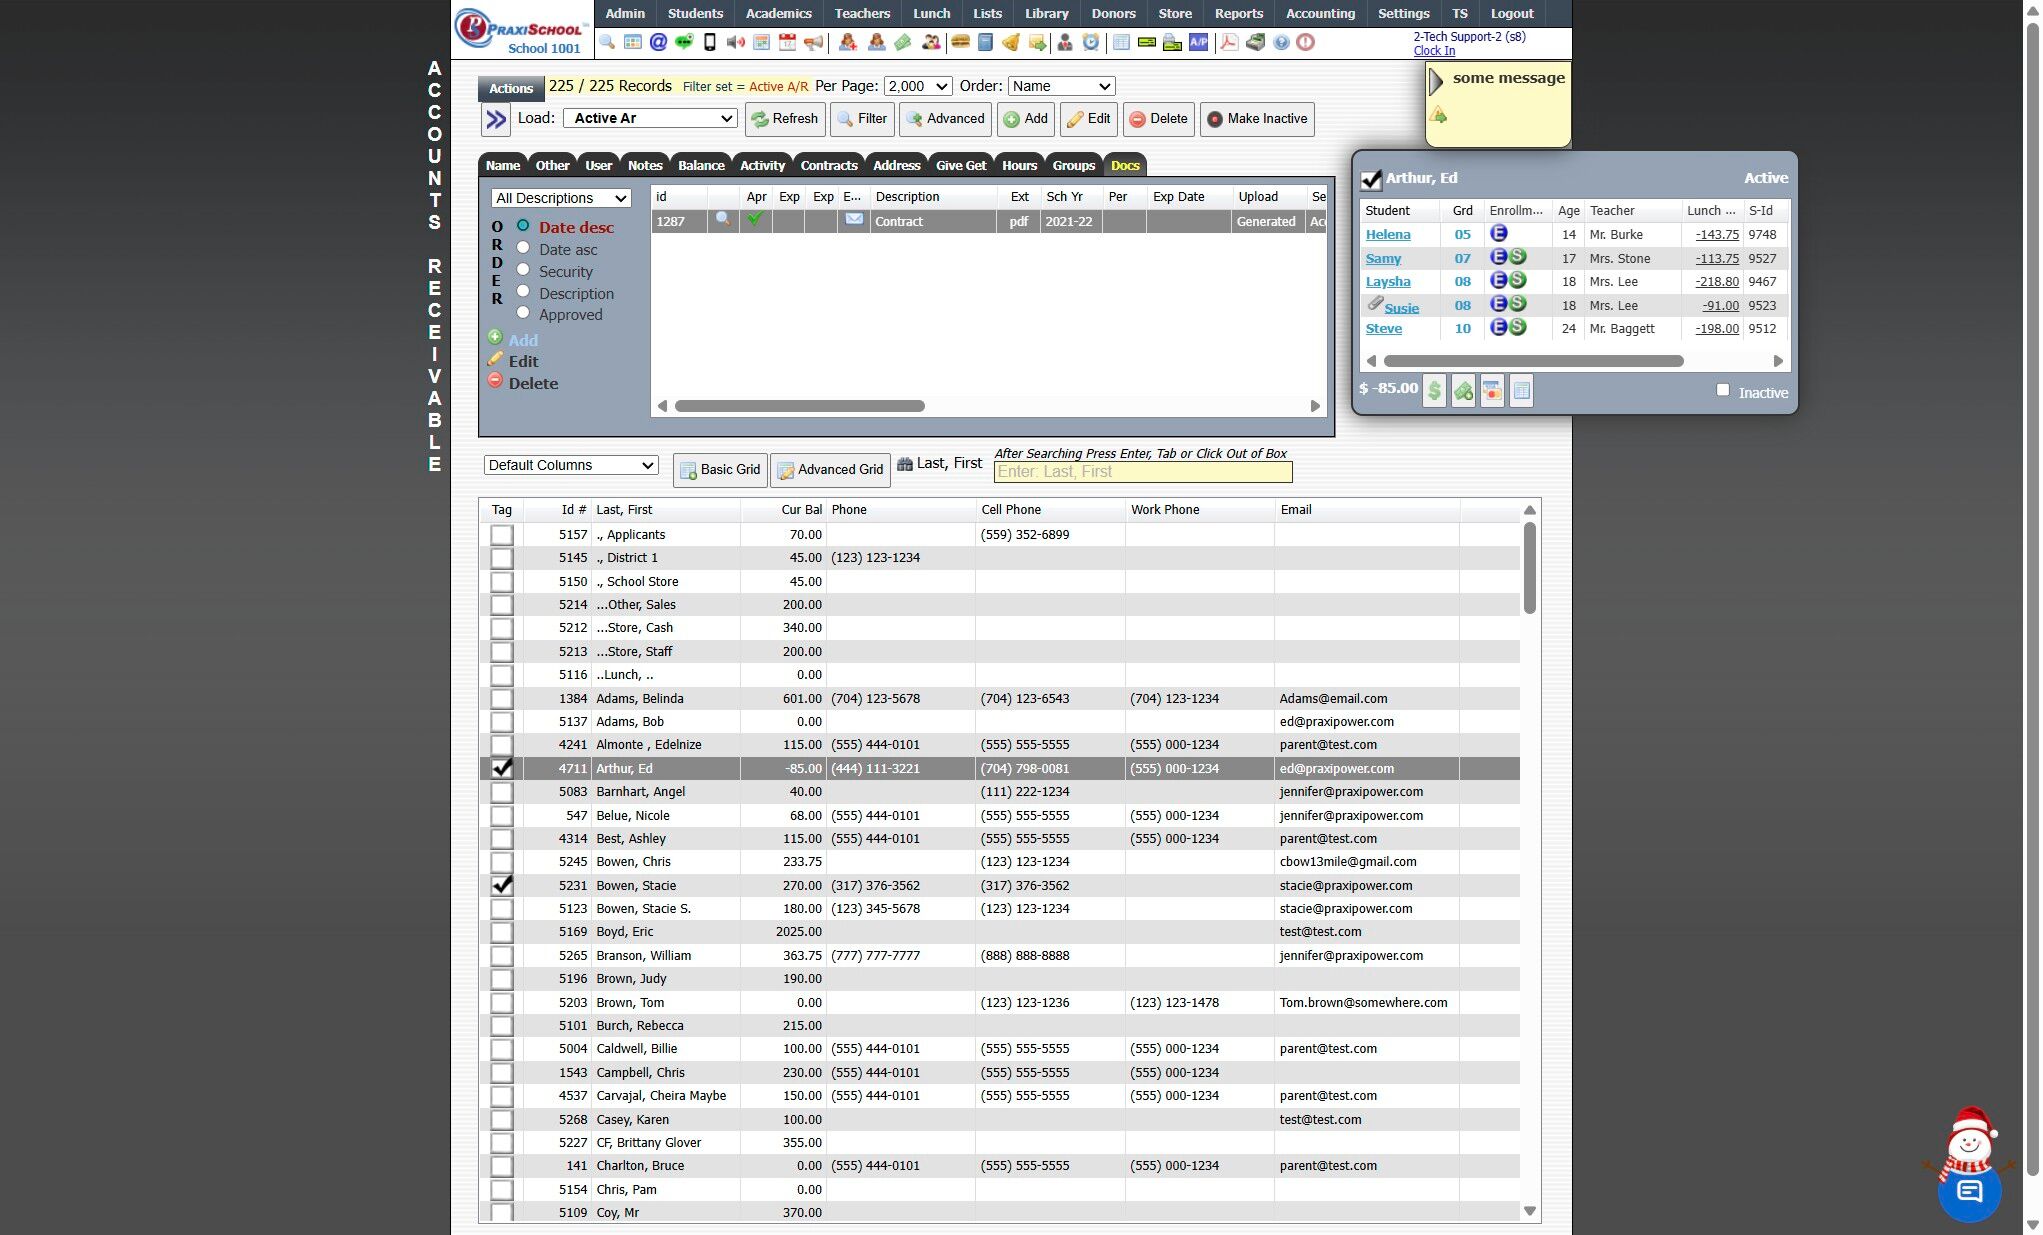
Task: Open student Helena link
Action: point(1387,235)
